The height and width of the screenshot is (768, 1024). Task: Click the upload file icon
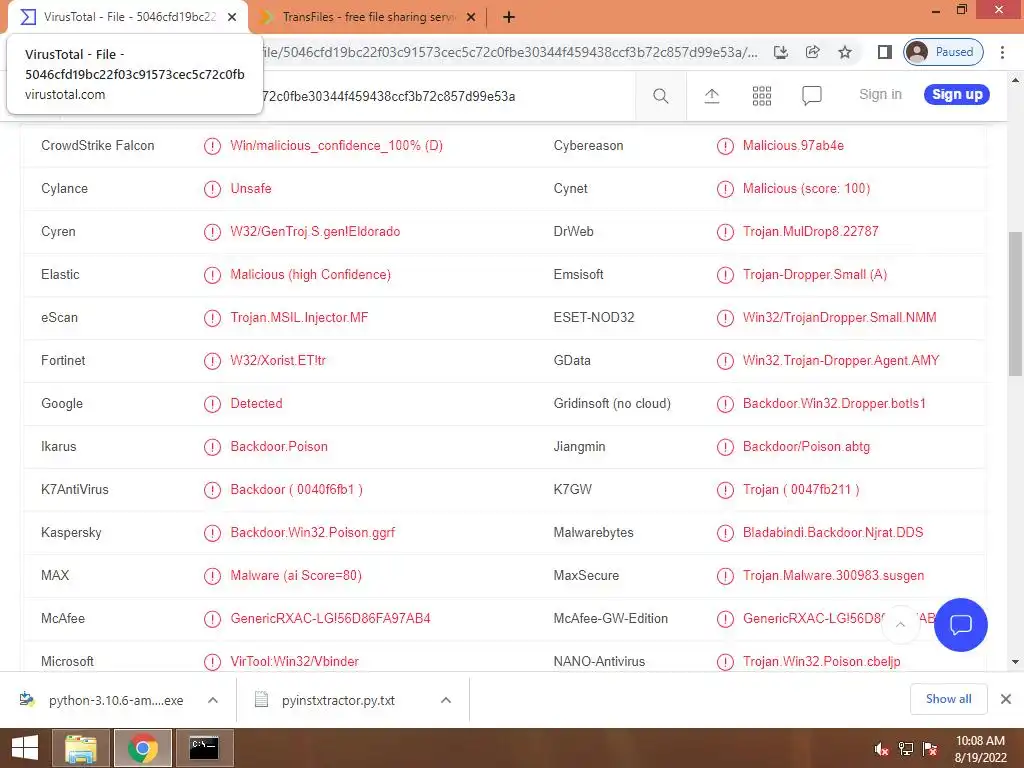click(x=712, y=96)
